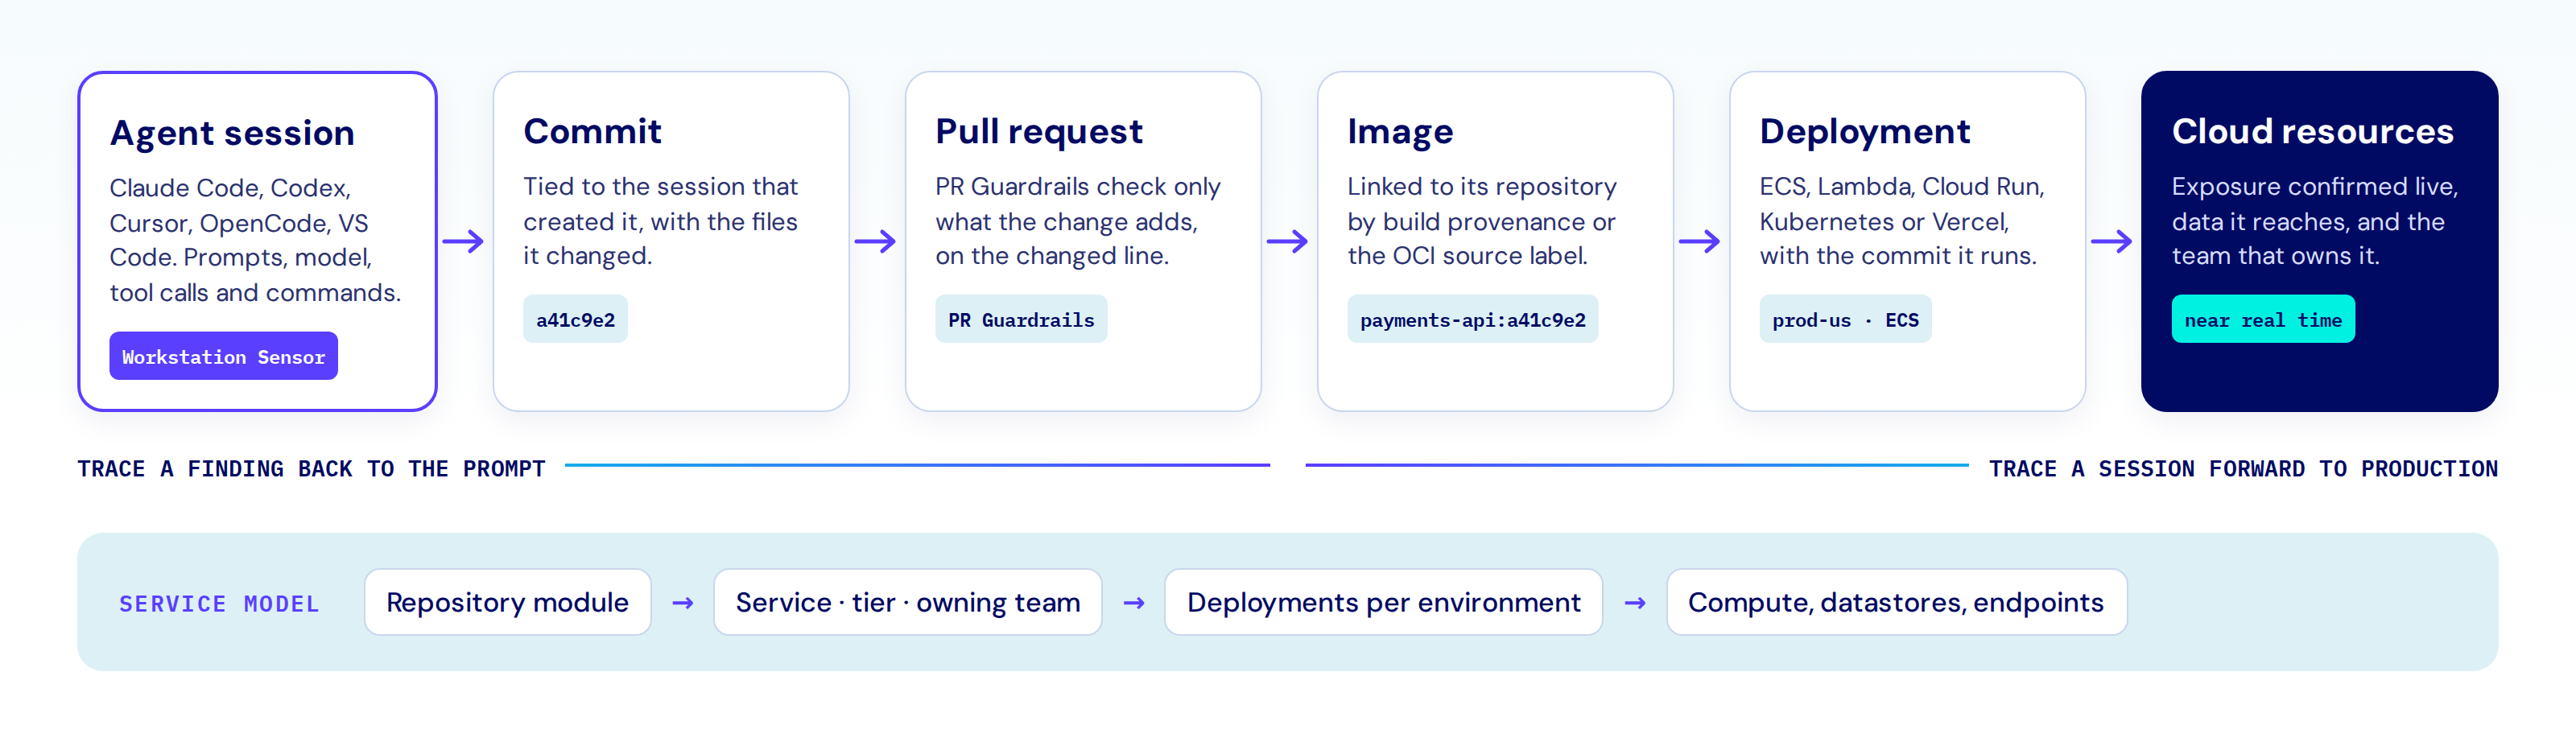Click the SERVICE MODEL label
This screenshot has width=2576, height=742.
[219, 604]
